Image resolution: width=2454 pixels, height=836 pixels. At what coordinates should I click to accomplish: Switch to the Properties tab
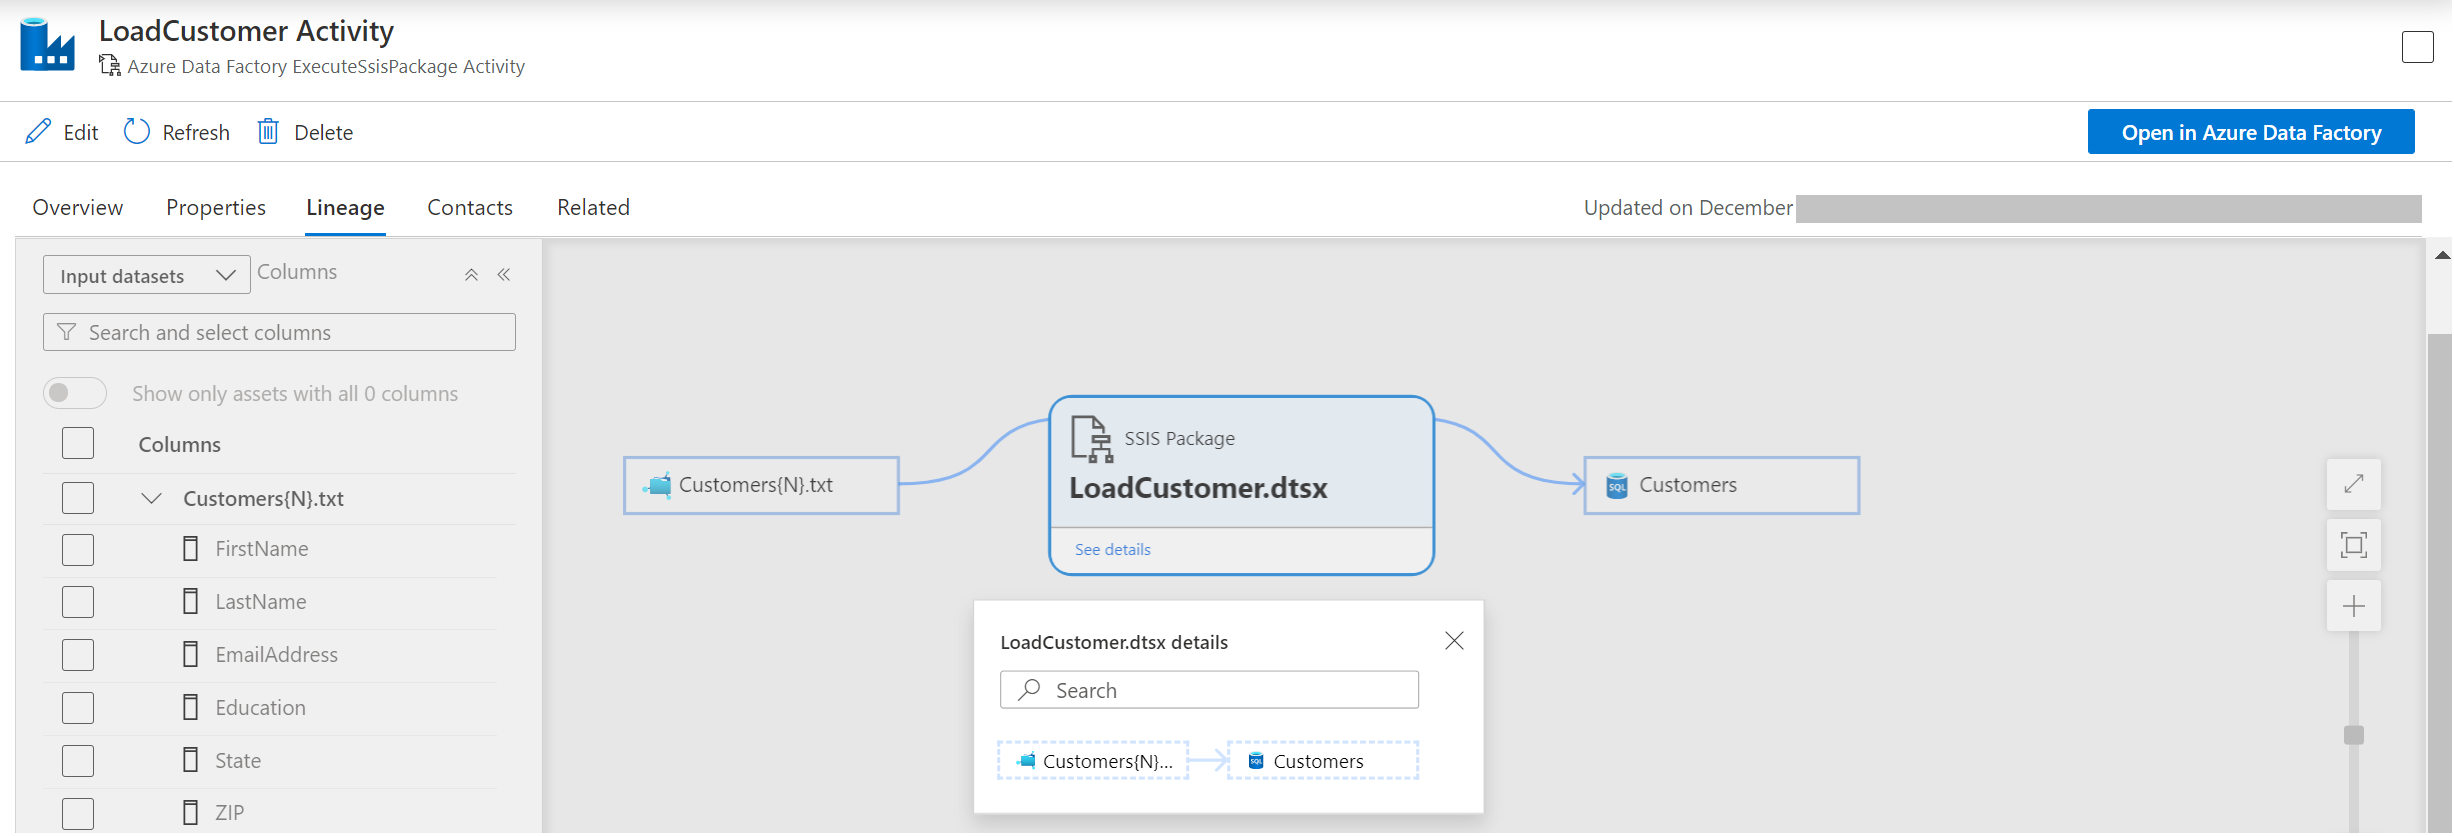click(216, 208)
